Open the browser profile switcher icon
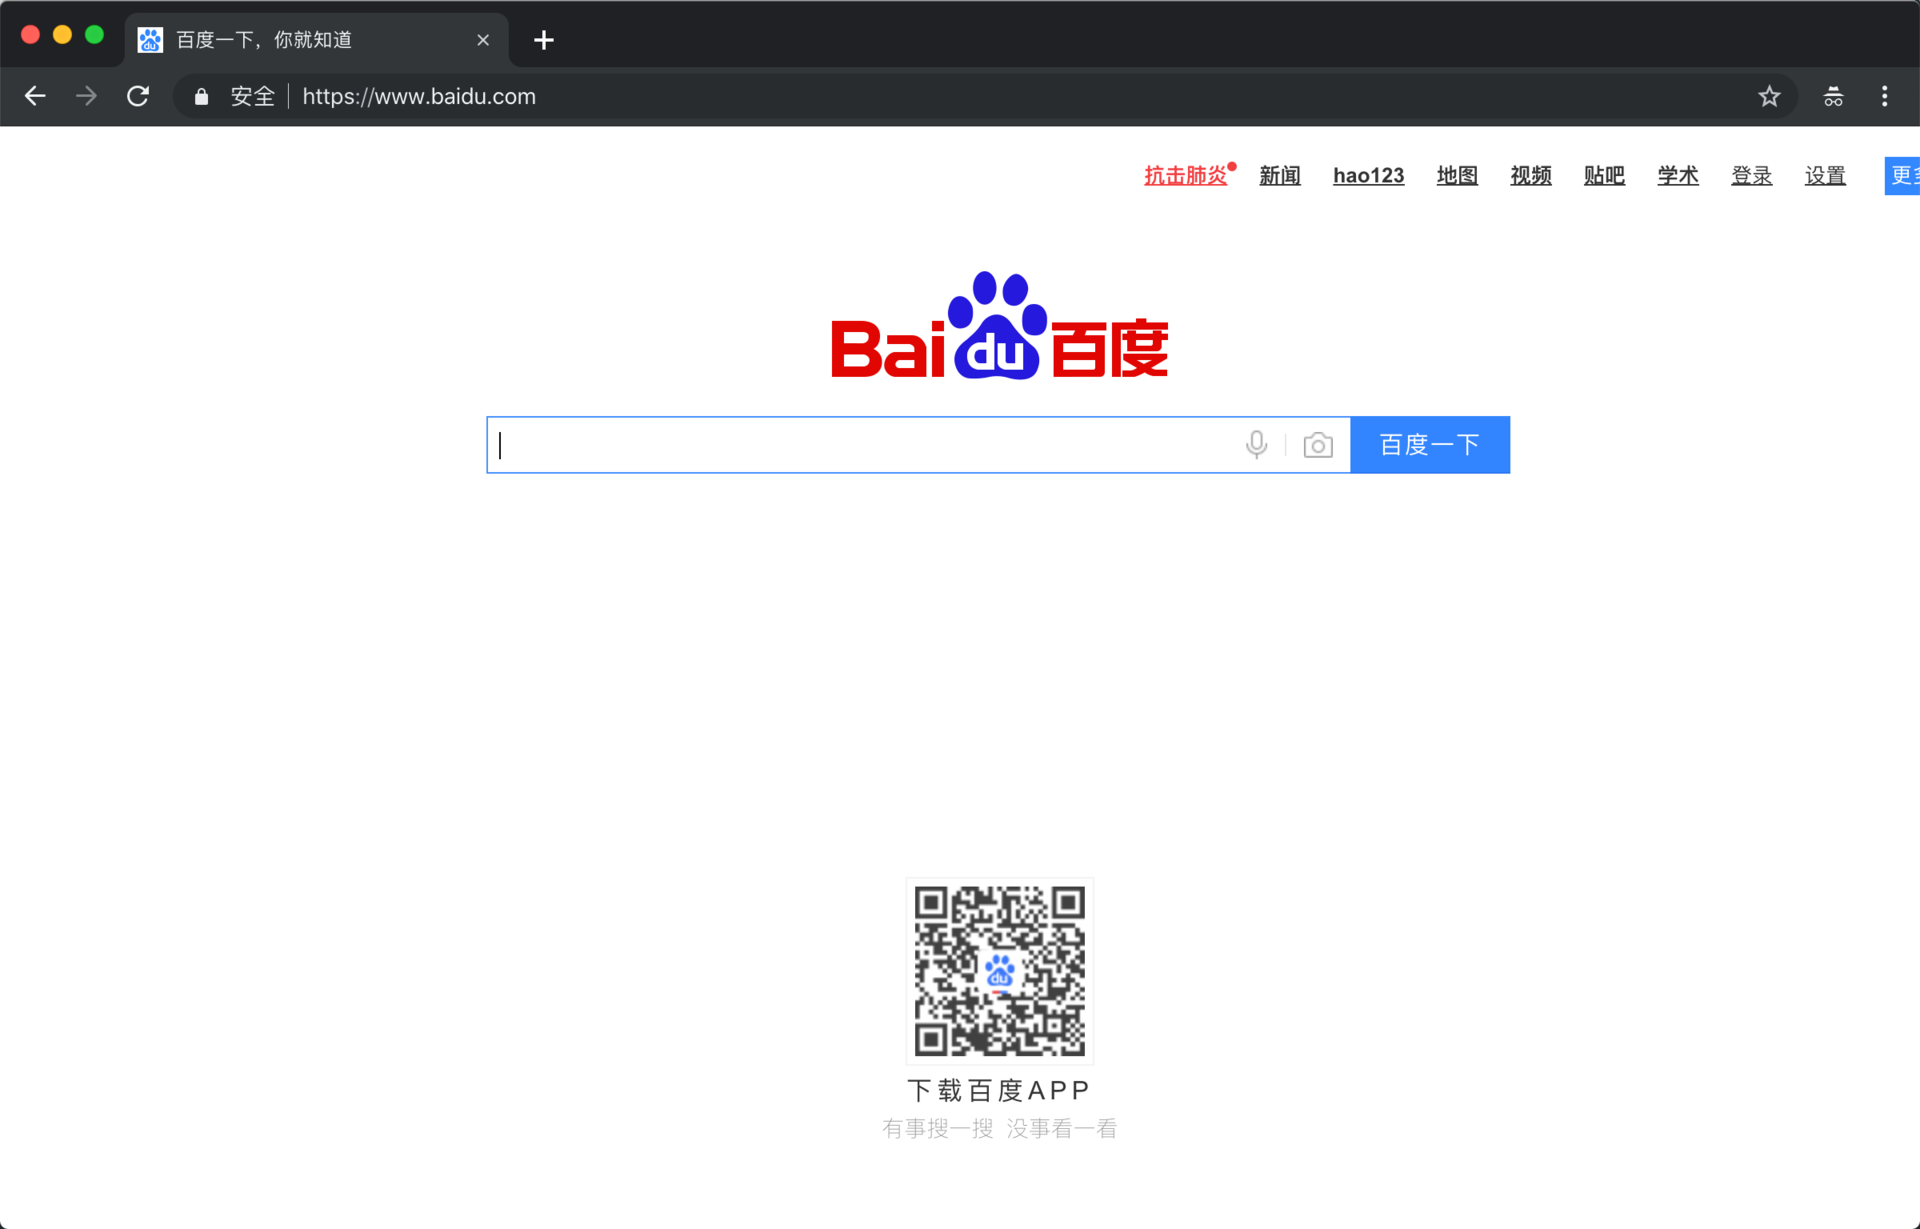Screen dimensions: 1920x1229 click(1833, 96)
